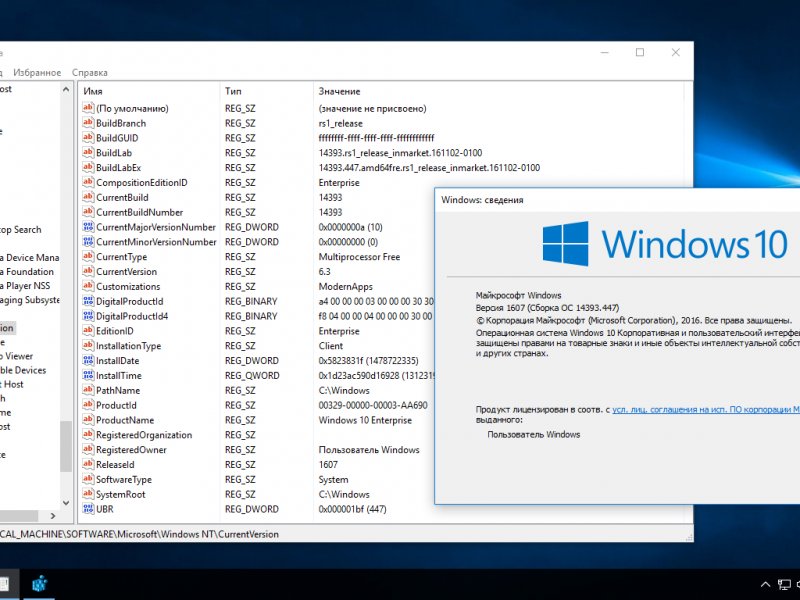Click the 0x5823831f (1478722335) data
Image resolution: width=800 pixels, height=600 pixels.
[368, 360]
